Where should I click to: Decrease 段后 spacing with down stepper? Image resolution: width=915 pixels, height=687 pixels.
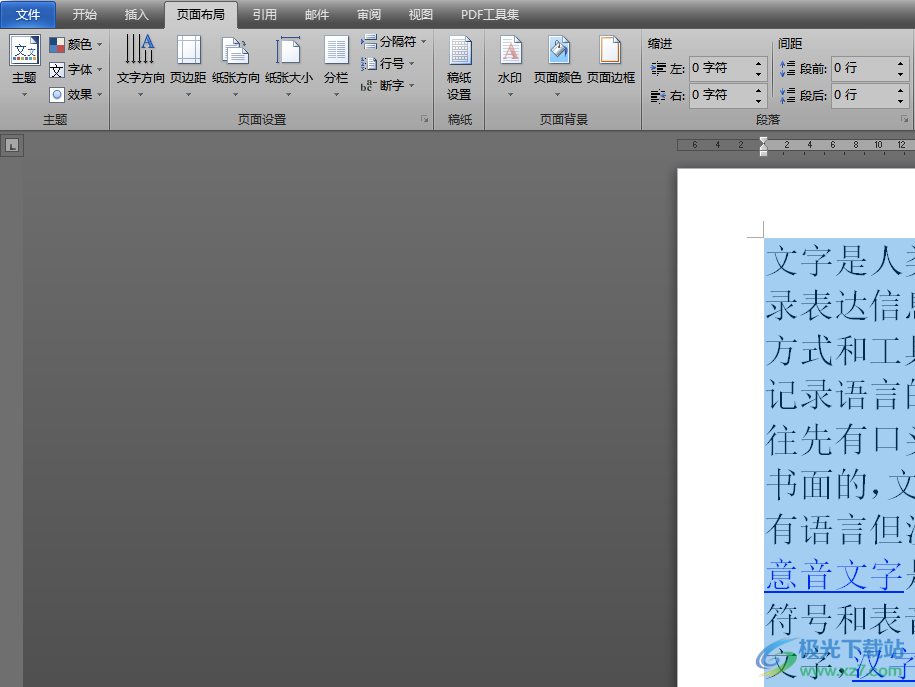point(900,101)
